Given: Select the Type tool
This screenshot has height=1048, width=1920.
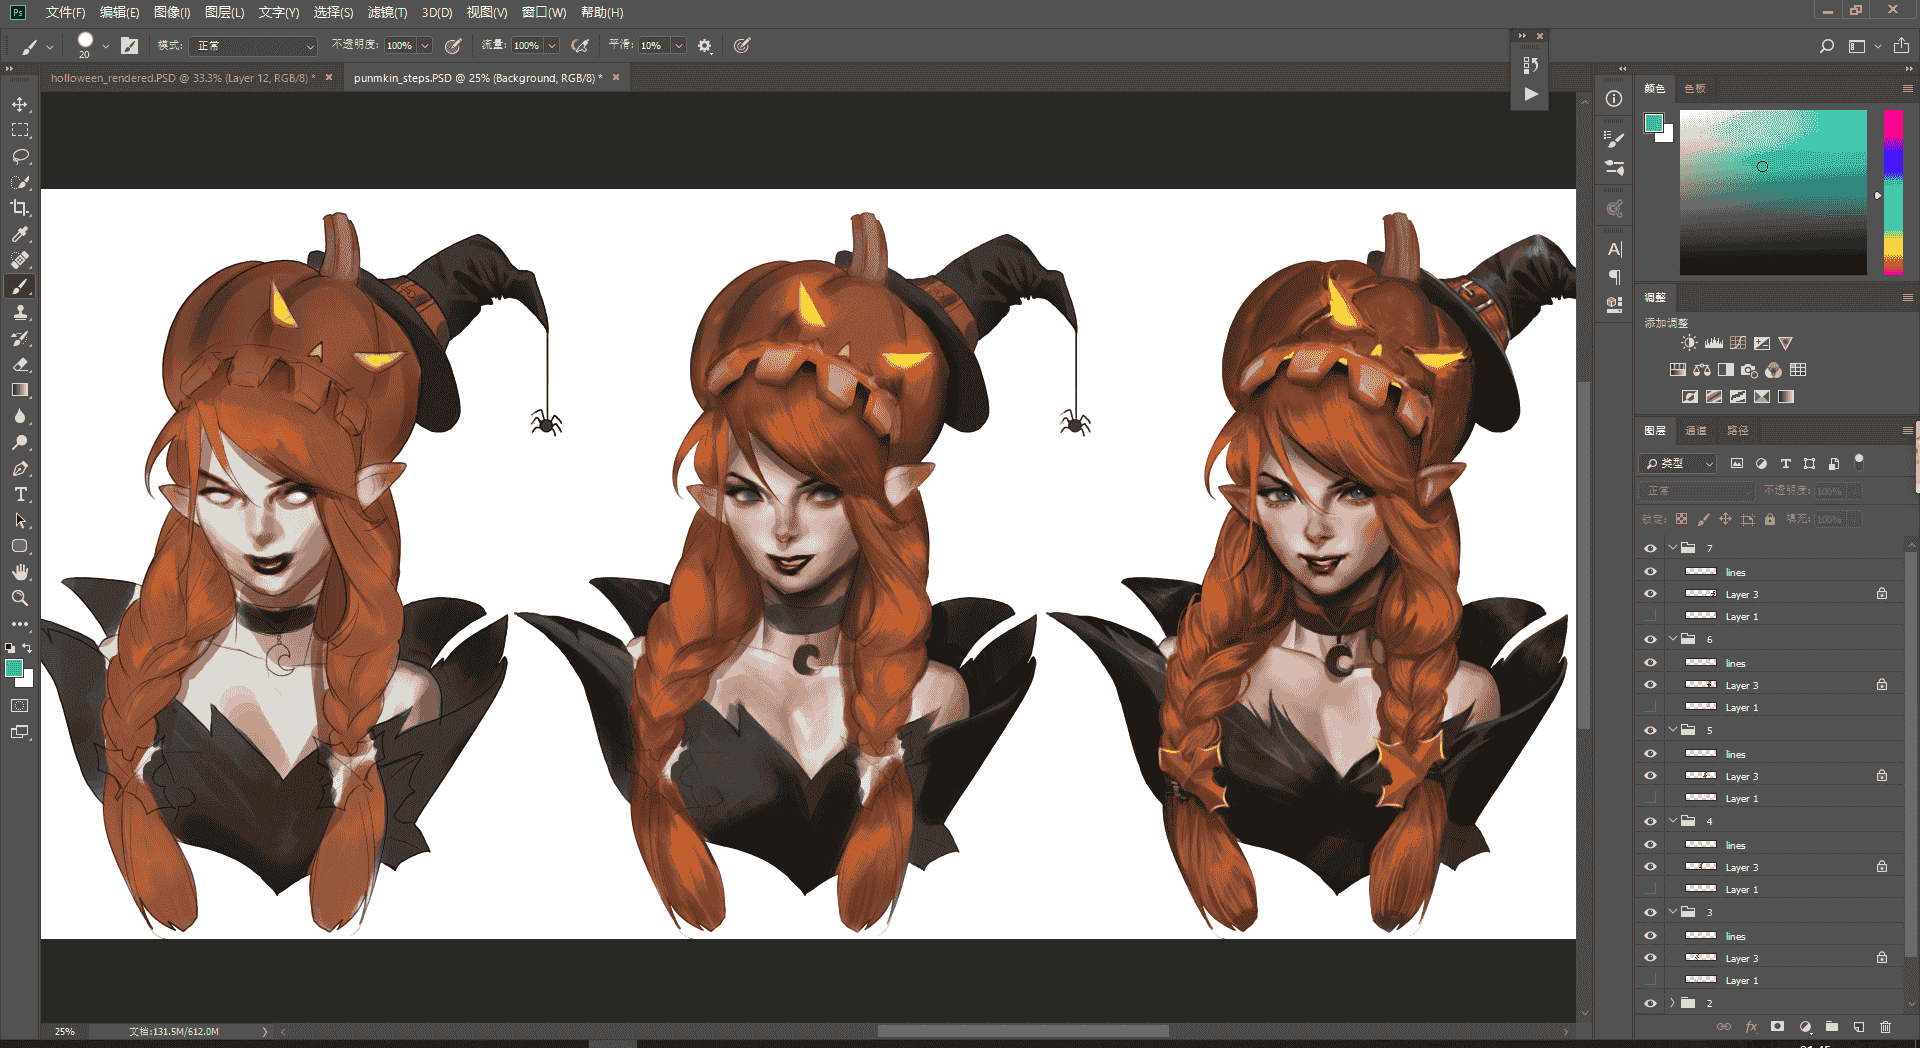Looking at the screenshot, I should tap(20, 494).
